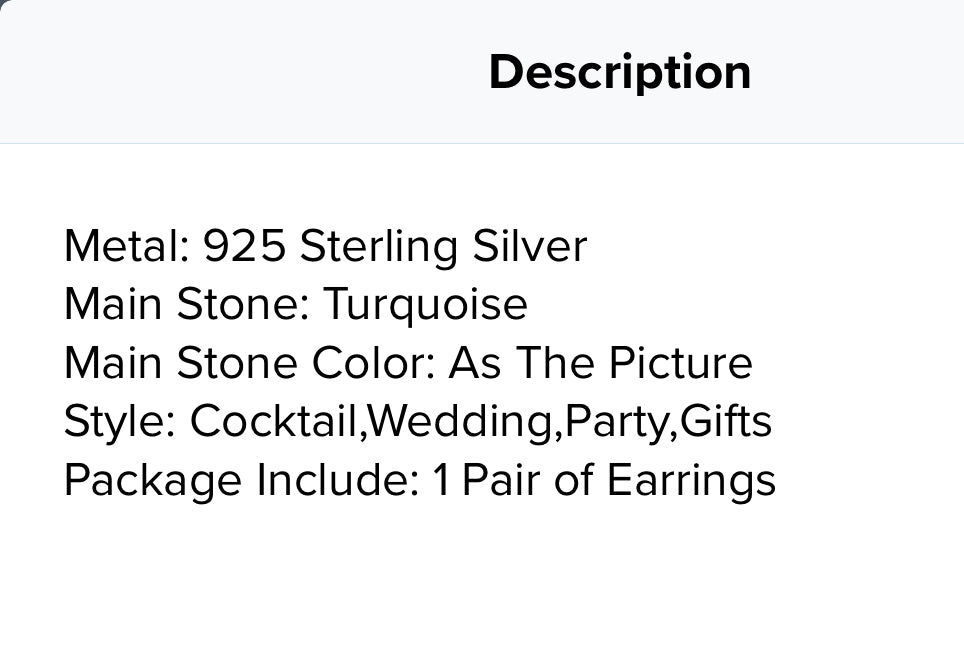Click the "Turquoise" stone value

[425, 304]
